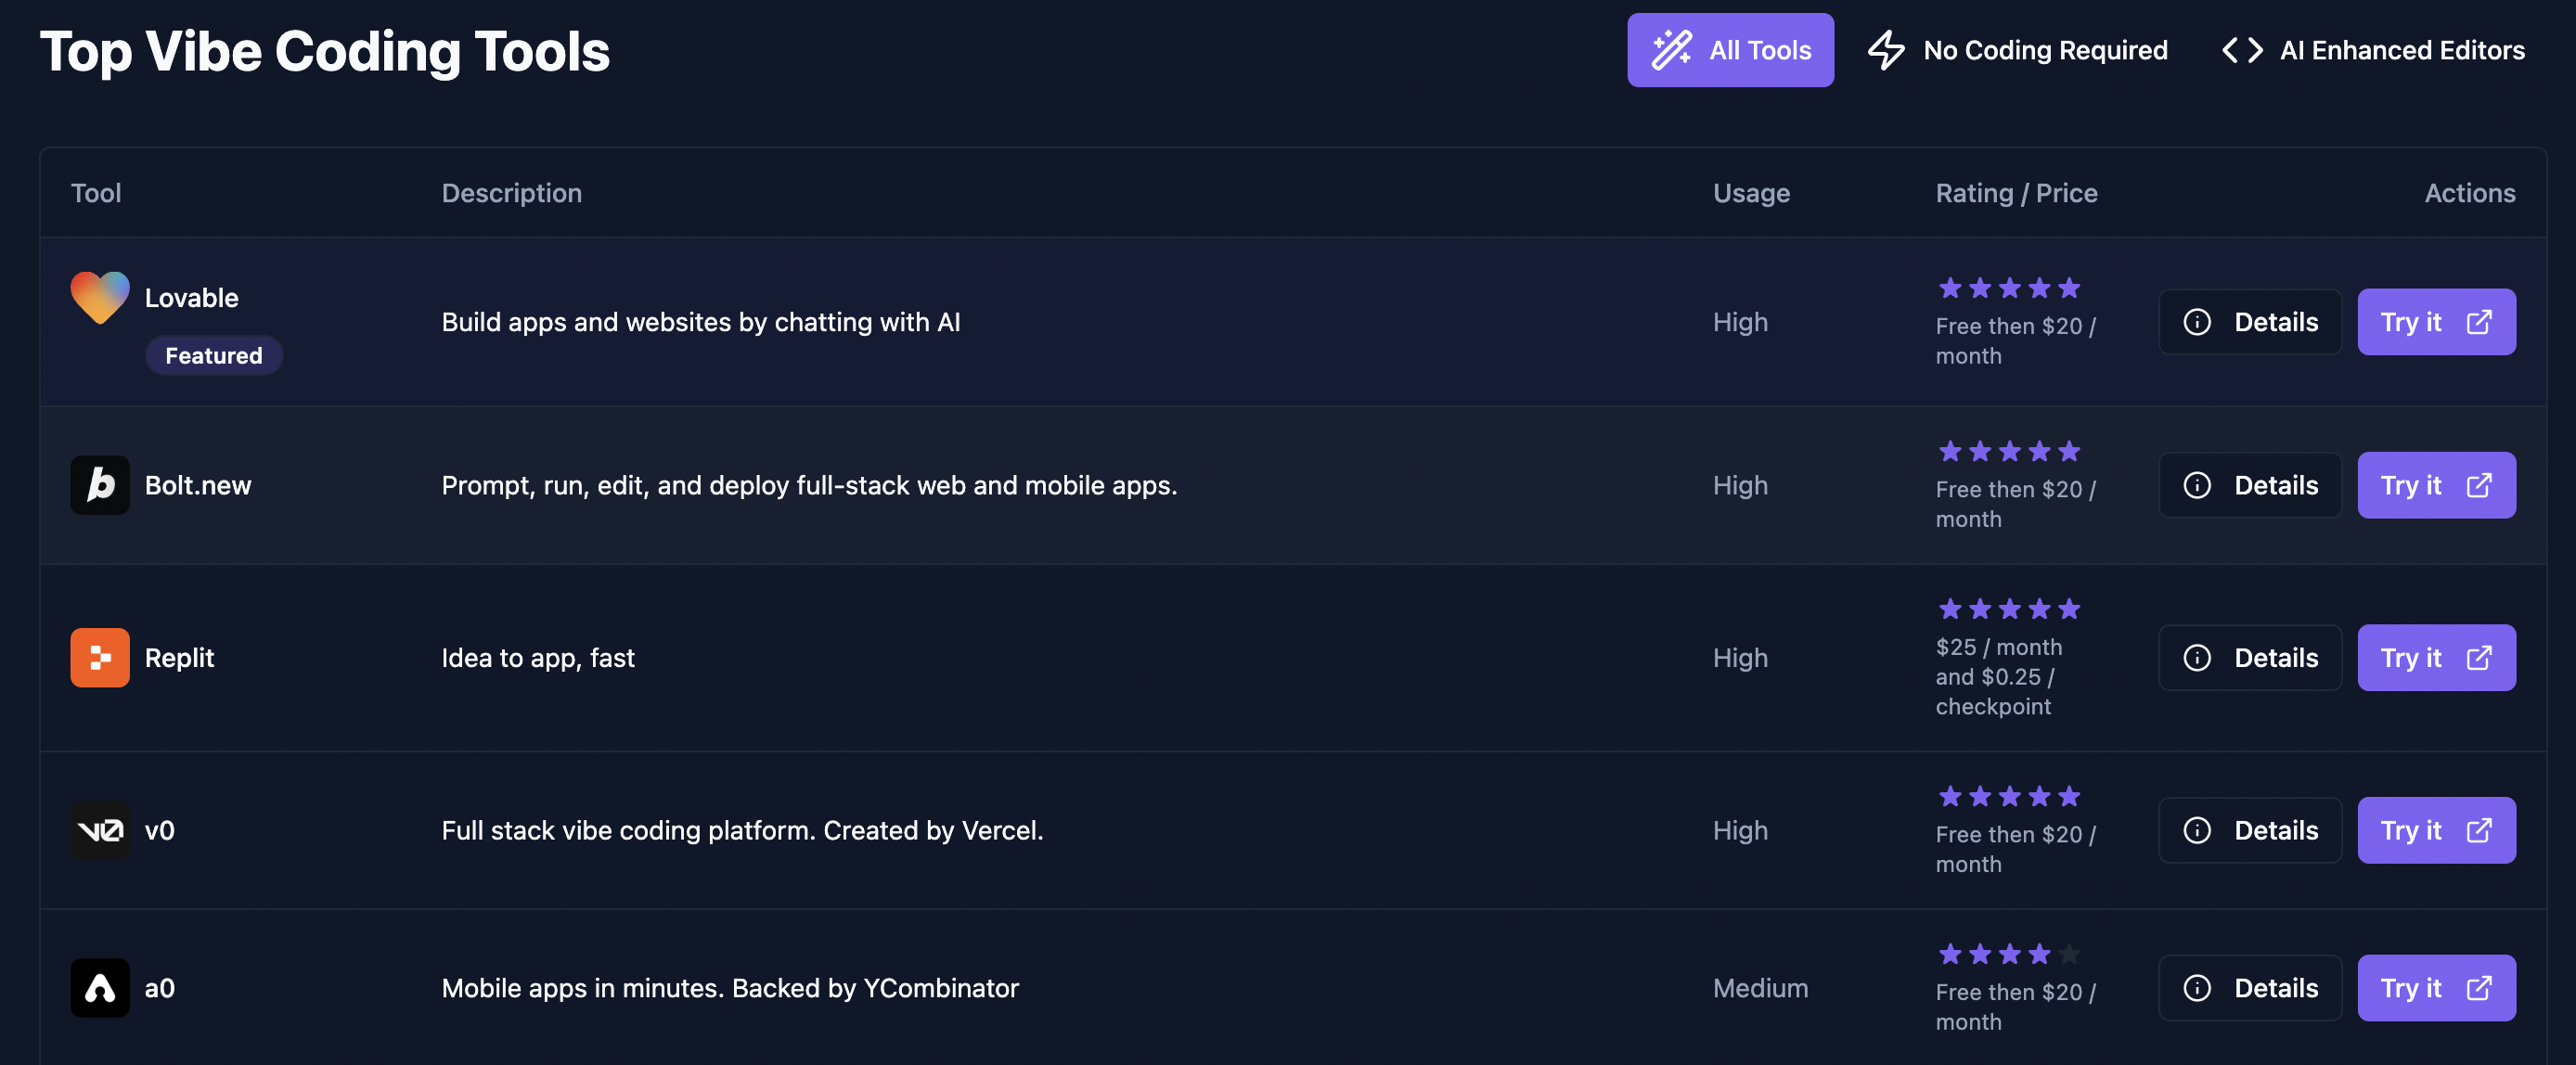The image size is (2576, 1065).
Task: Click the v0 Vercel logo icon
Action: [100, 830]
